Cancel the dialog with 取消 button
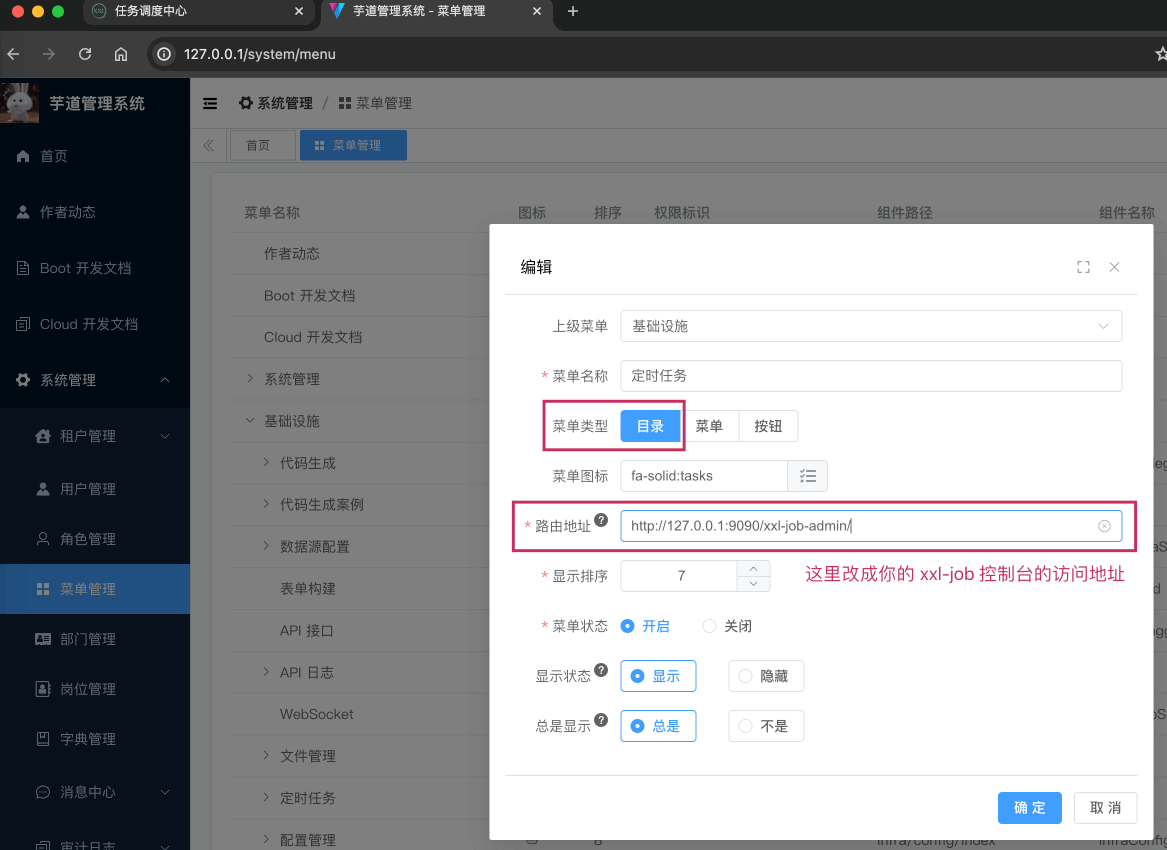The width and height of the screenshot is (1167, 850). pyautogui.click(x=1105, y=808)
